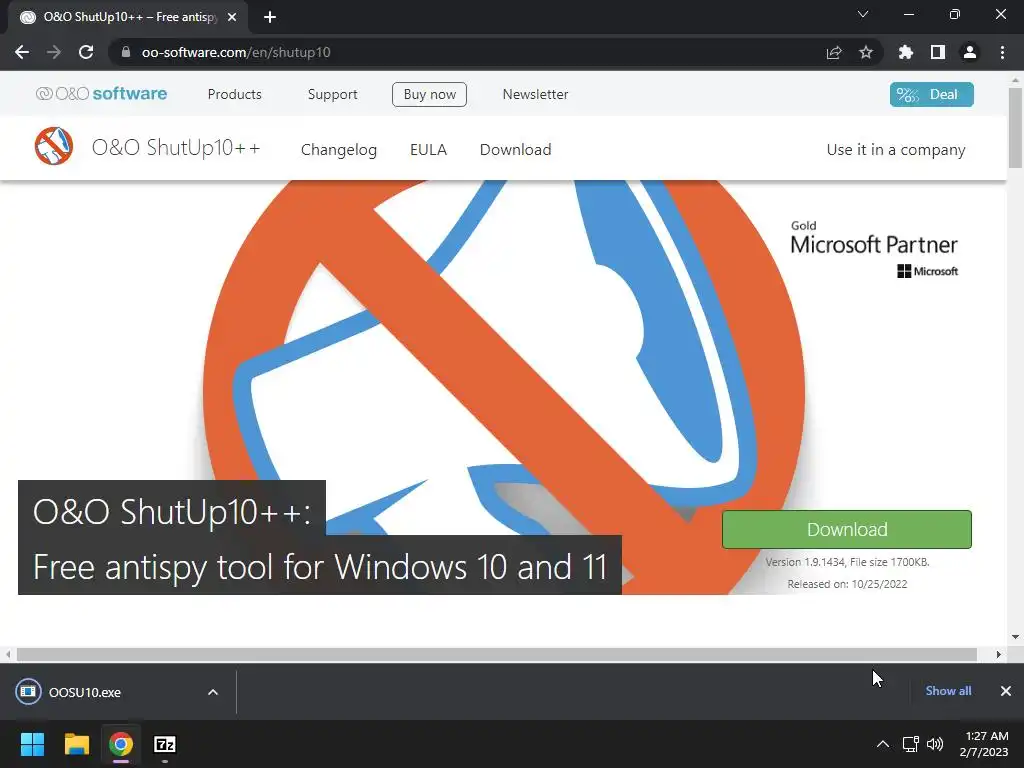Share this page icon in address bar
This screenshot has height=768, width=1024.
click(834, 52)
